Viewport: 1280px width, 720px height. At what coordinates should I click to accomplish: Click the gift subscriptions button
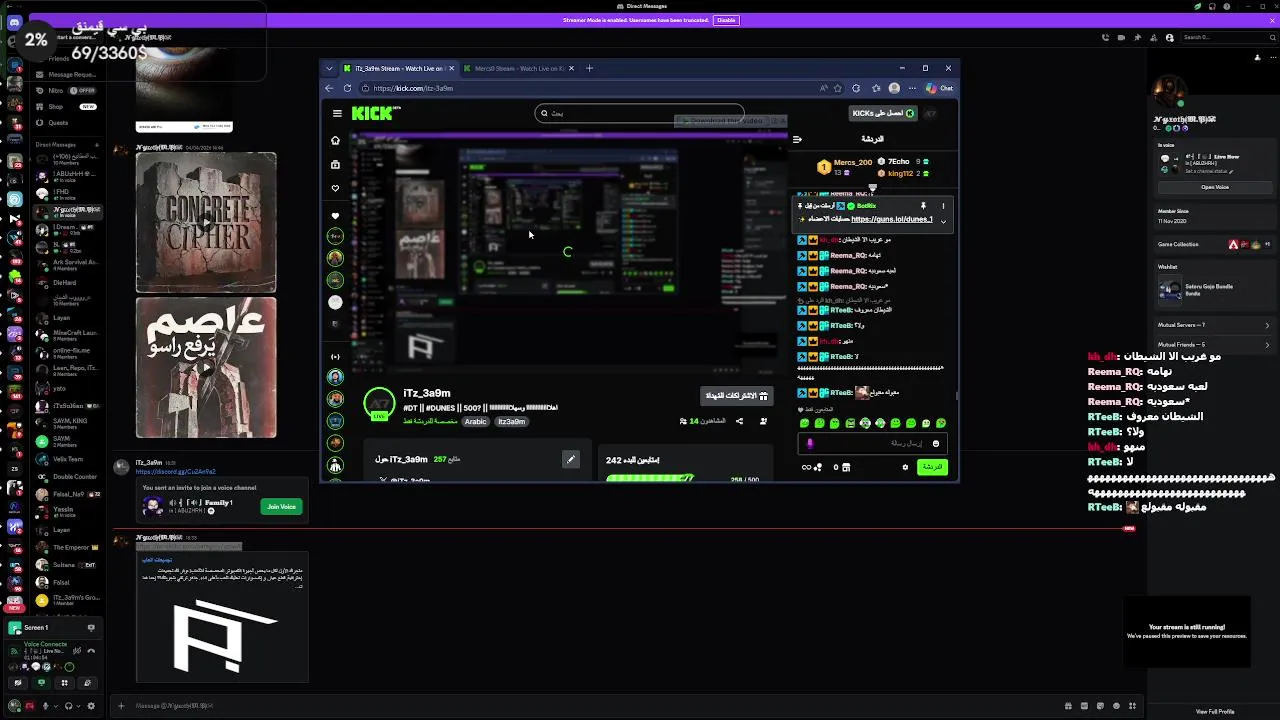737,396
